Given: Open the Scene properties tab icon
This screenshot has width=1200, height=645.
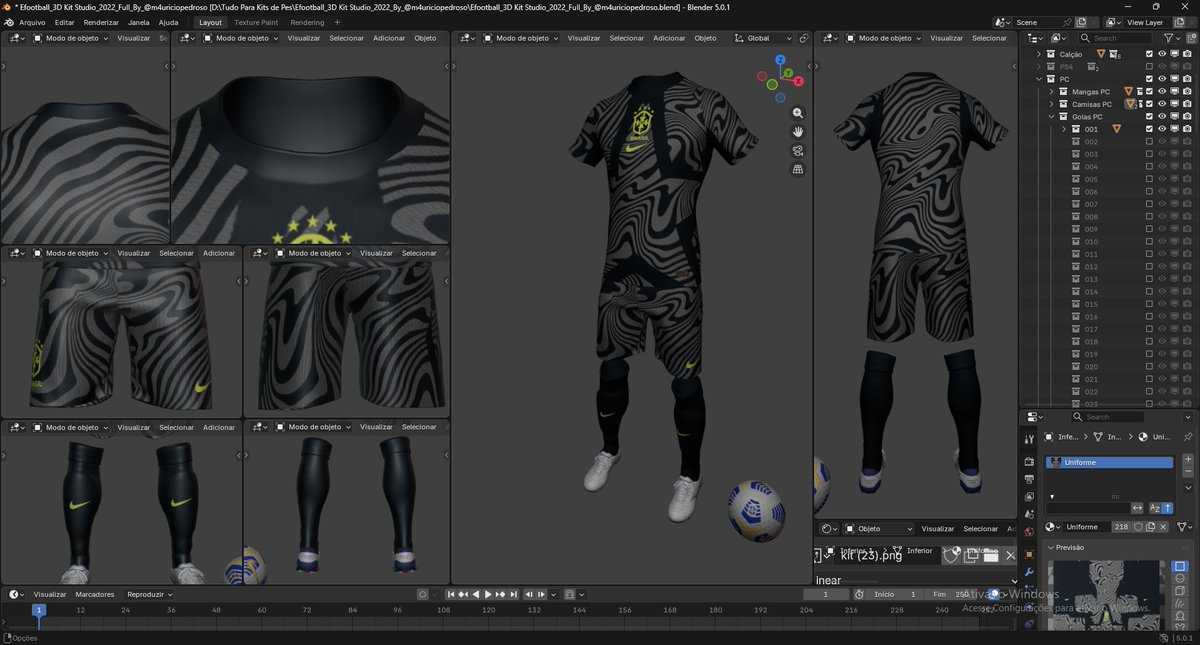Looking at the screenshot, I should [1029, 515].
